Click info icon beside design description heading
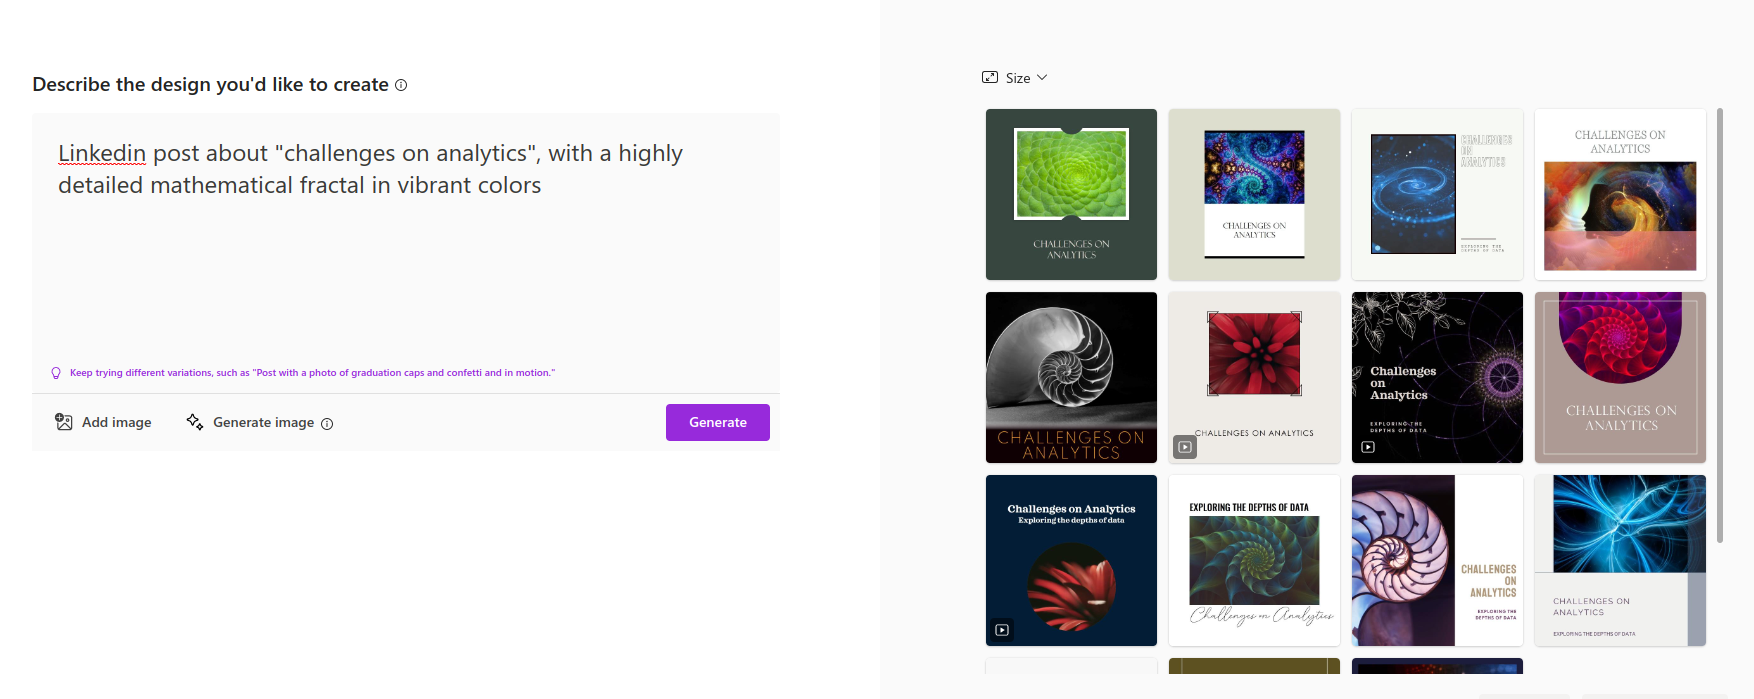 (401, 85)
